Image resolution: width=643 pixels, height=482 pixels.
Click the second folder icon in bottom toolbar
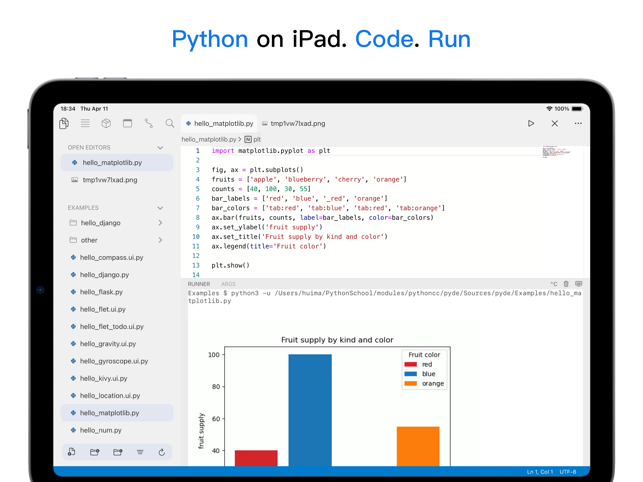click(x=117, y=452)
